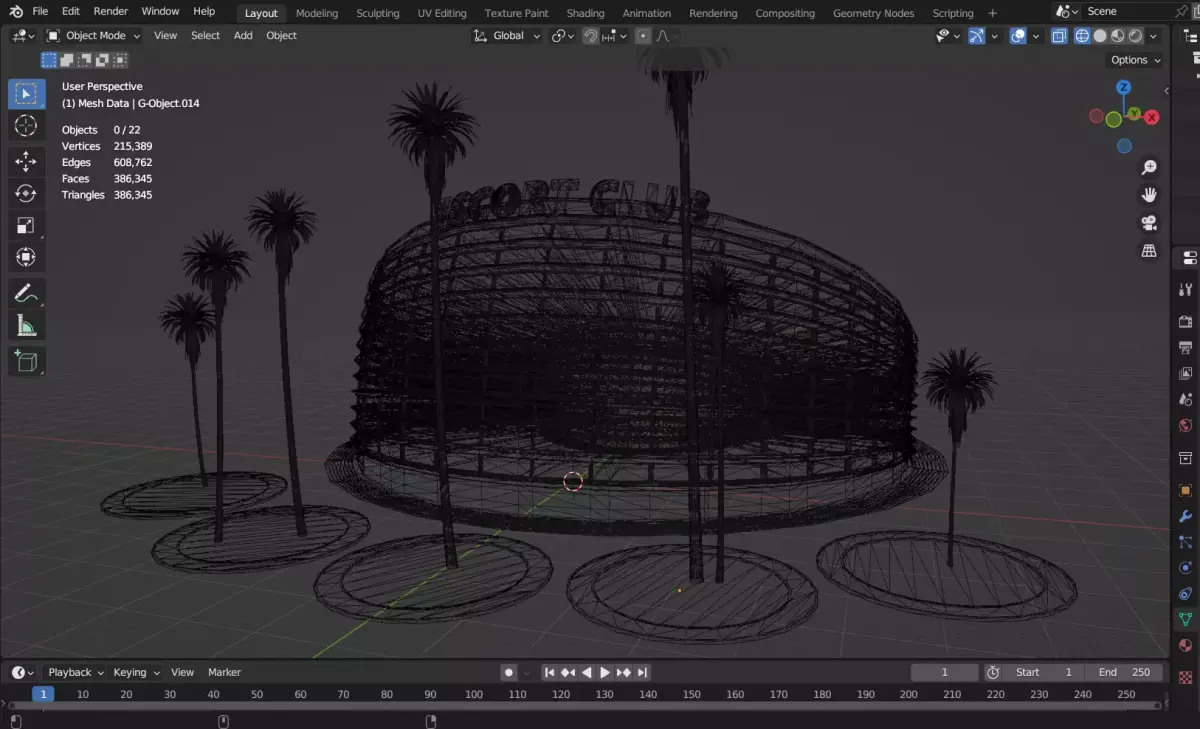Select the Annotate tool
Image resolution: width=1200 pixels, height=729 pixels.
pos(27,293)
